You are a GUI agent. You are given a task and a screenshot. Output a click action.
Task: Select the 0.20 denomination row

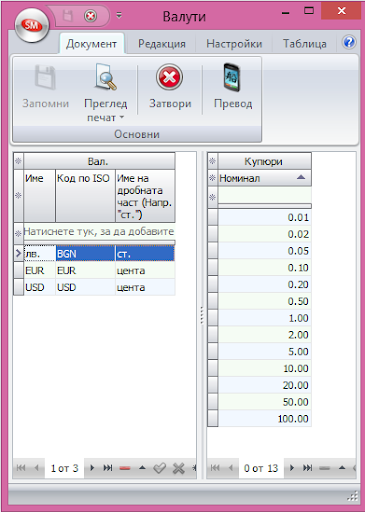coord(264,284)
